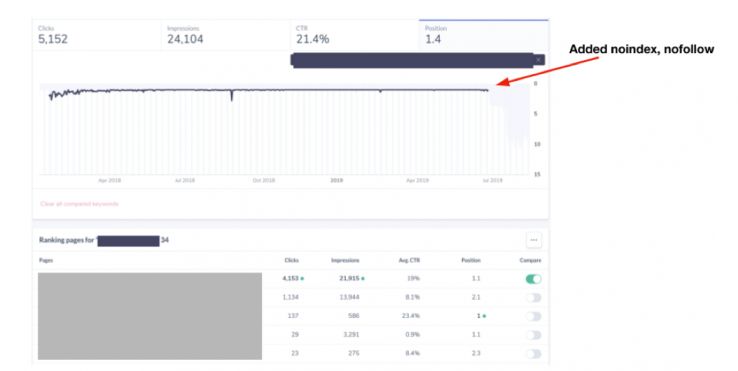The width and height of the screenshot is (738, 371).
Task: Enable compare toggle for the 137 clicks row
Action: [533, 316]
